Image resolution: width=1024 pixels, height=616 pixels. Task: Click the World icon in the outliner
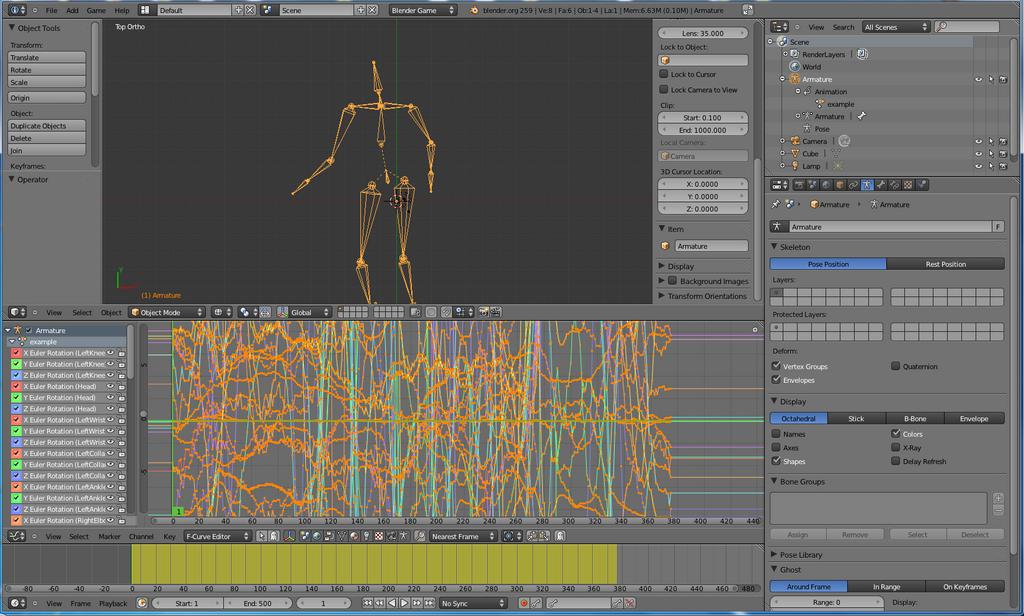tap(795, 67)
